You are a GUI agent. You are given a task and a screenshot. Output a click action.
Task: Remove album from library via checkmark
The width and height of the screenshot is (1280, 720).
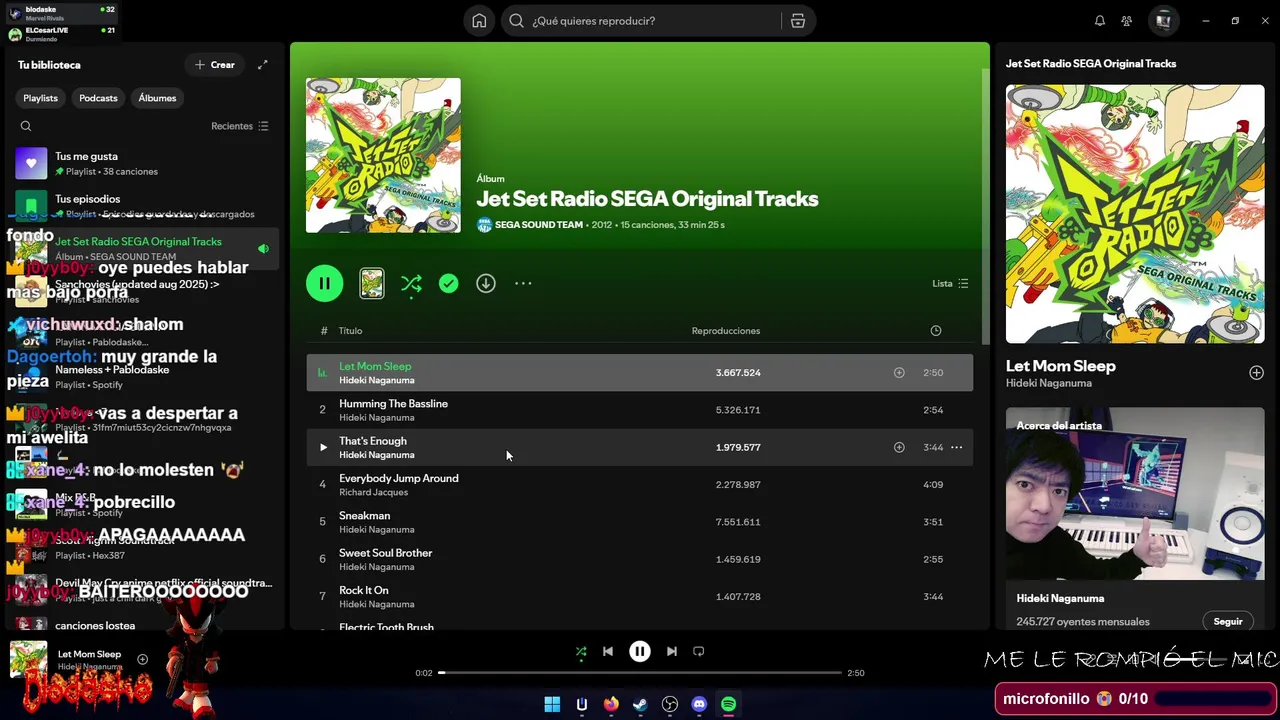point(449,283)
